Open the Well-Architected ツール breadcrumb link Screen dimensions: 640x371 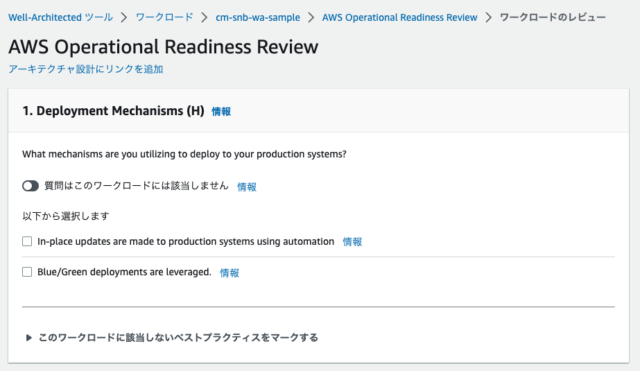click(x=60, y=18)
